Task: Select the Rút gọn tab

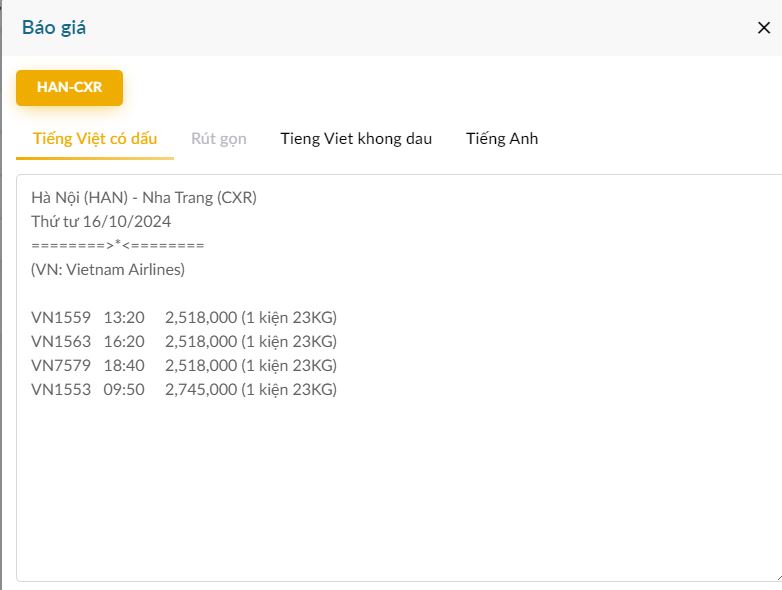Action: click(x=218, y=139)
